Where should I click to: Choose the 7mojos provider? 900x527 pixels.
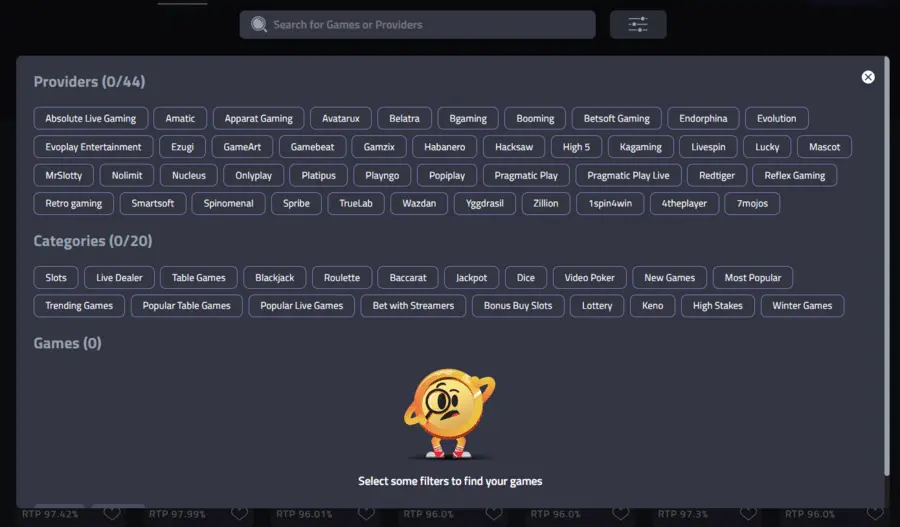(752, 203)
